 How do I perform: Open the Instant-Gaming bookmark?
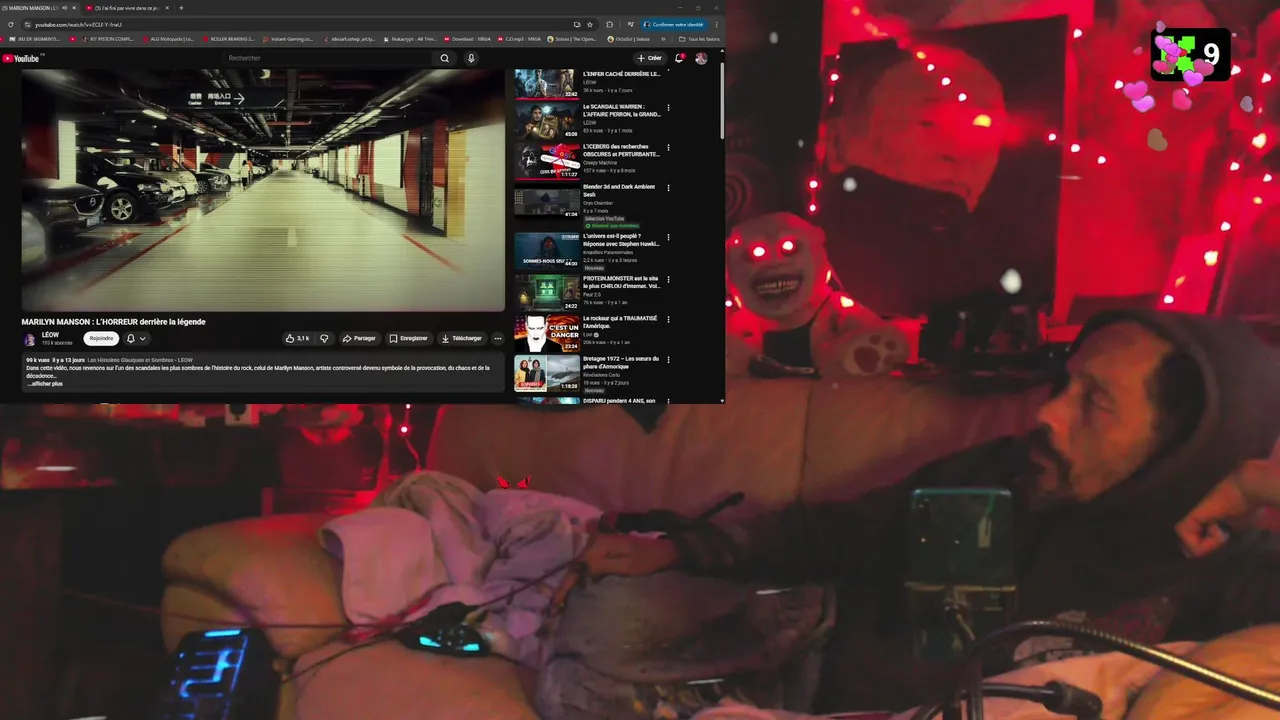pyautogui.click(x=288, y=39)
